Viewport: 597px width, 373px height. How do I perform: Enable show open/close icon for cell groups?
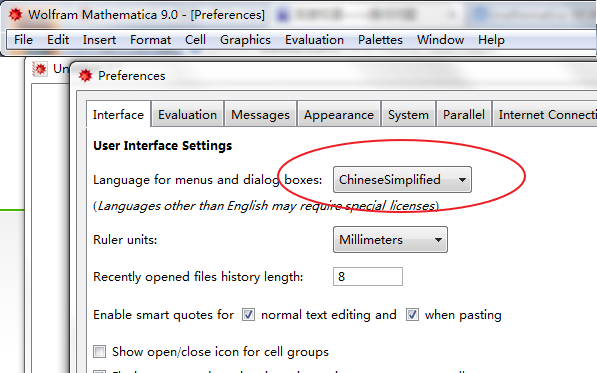[99, 351]
